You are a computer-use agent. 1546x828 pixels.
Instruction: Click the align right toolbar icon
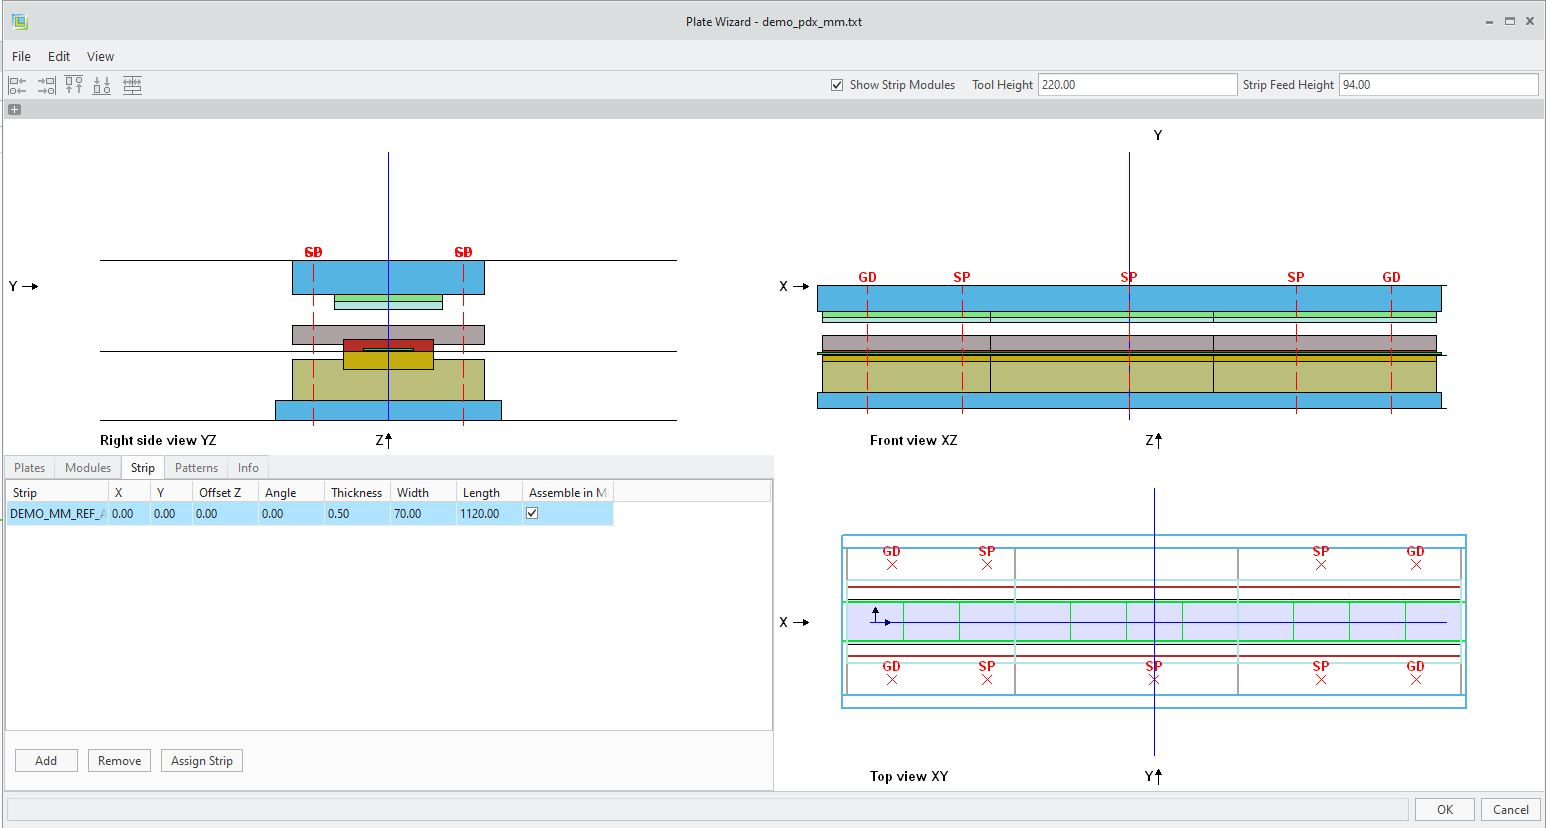pos(46,86)
